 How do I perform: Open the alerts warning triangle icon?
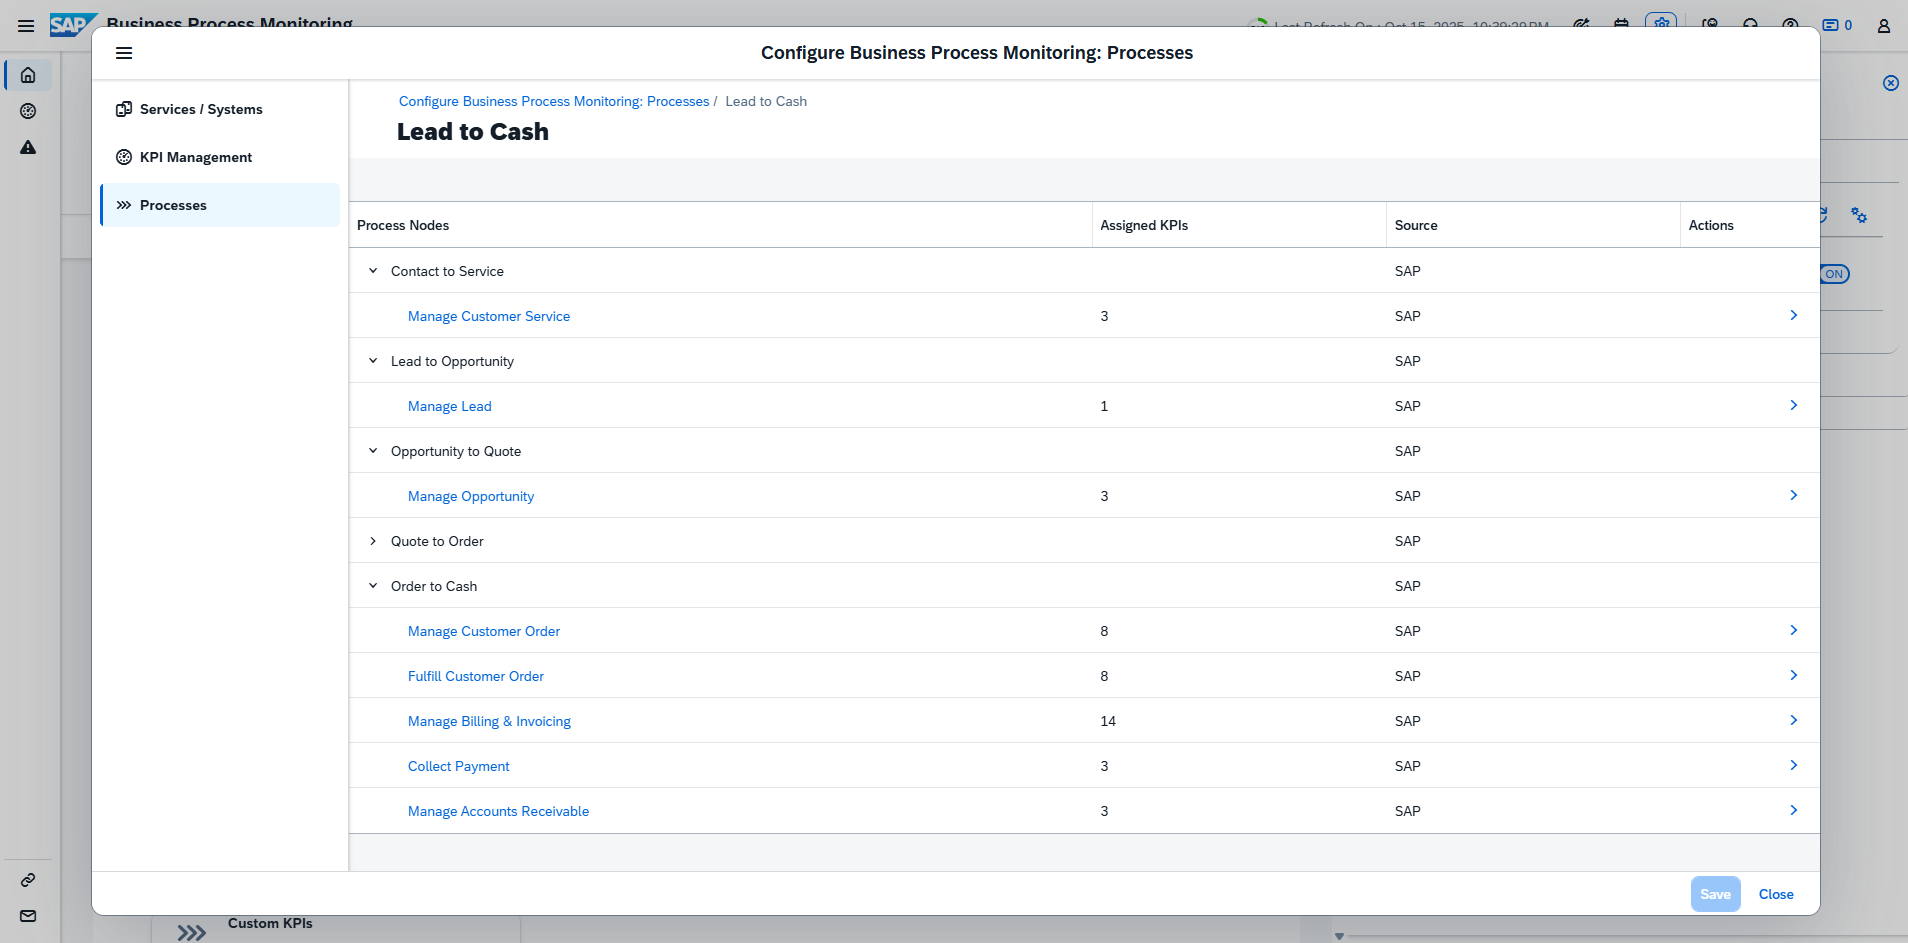[x=28, y=148]
